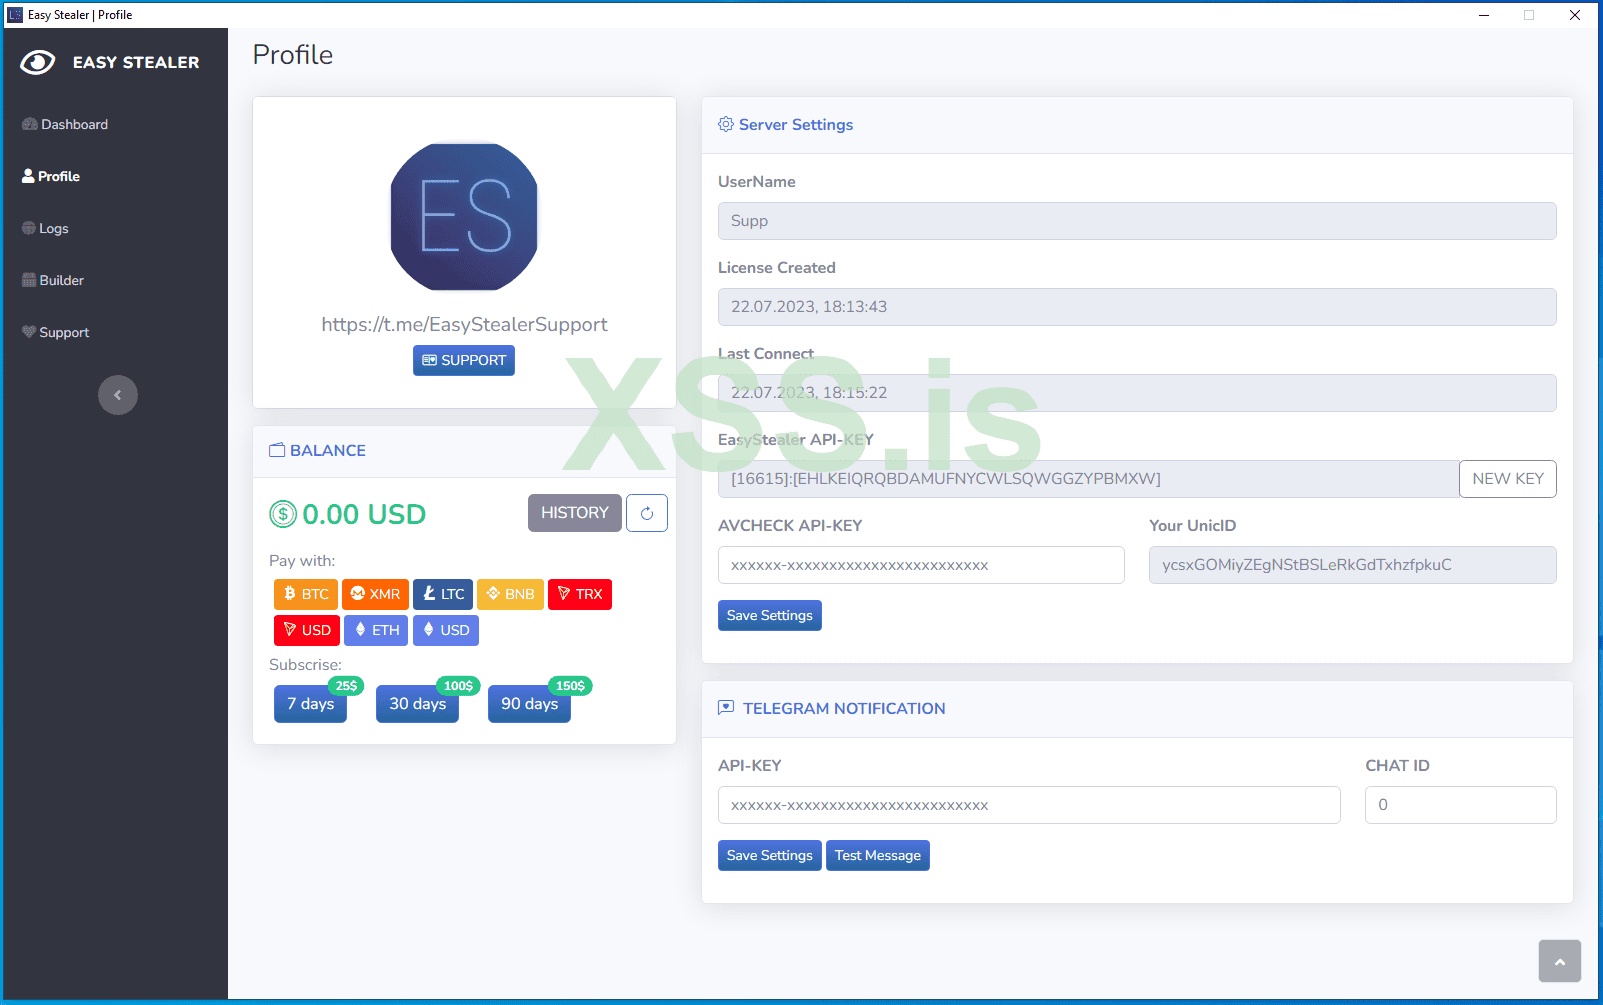Click the Last Connect timestamp field
Screen dimensions: 1603x1005
click(x=1137, y=393)
